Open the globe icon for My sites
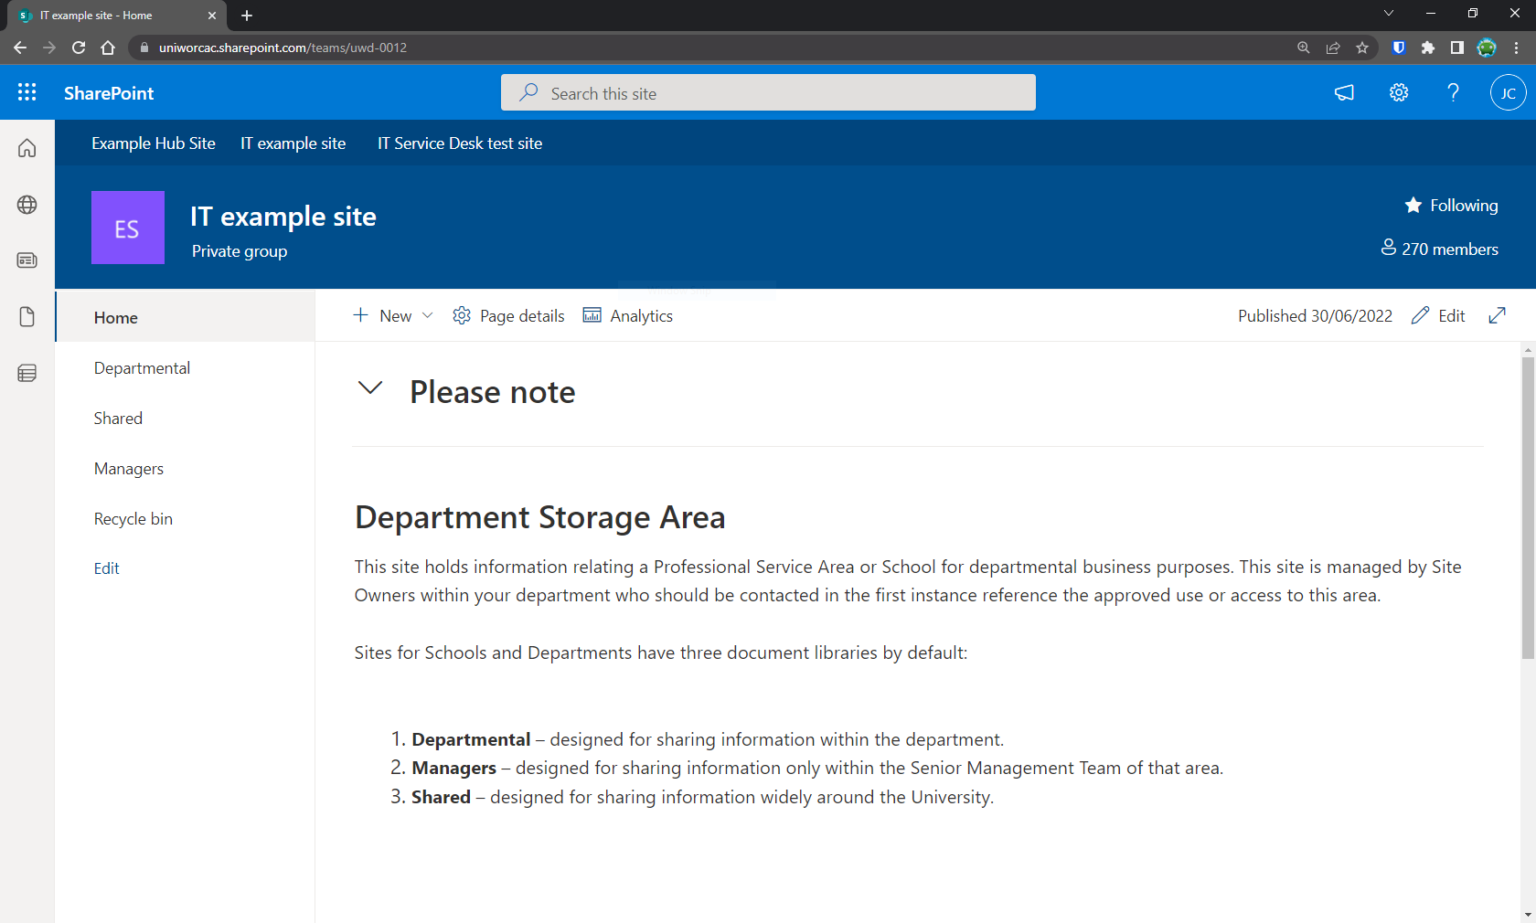 pyautogui.click(x=26, y=204)
